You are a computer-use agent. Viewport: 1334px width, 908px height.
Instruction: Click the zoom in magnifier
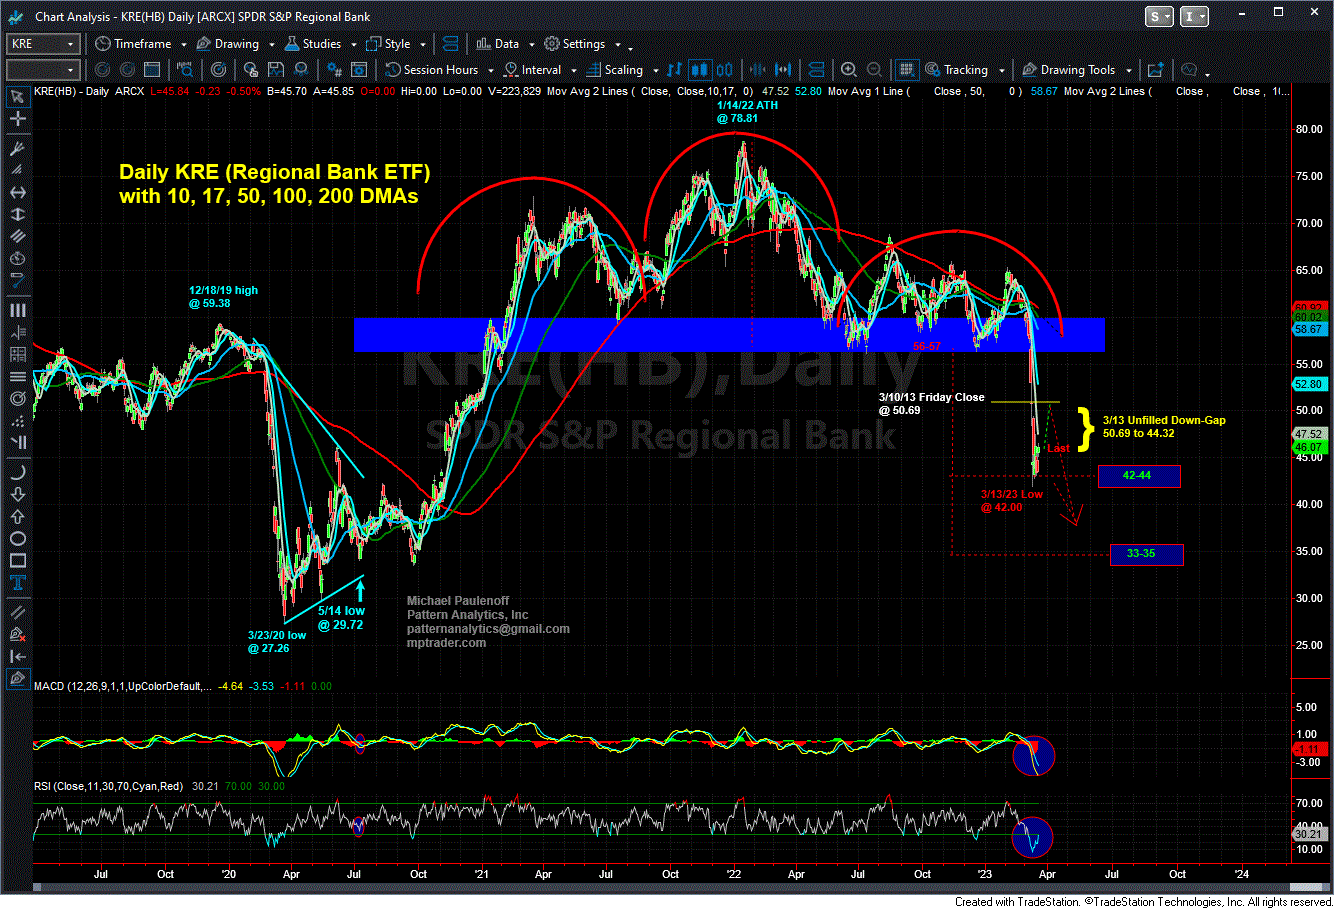coord(849,70)
